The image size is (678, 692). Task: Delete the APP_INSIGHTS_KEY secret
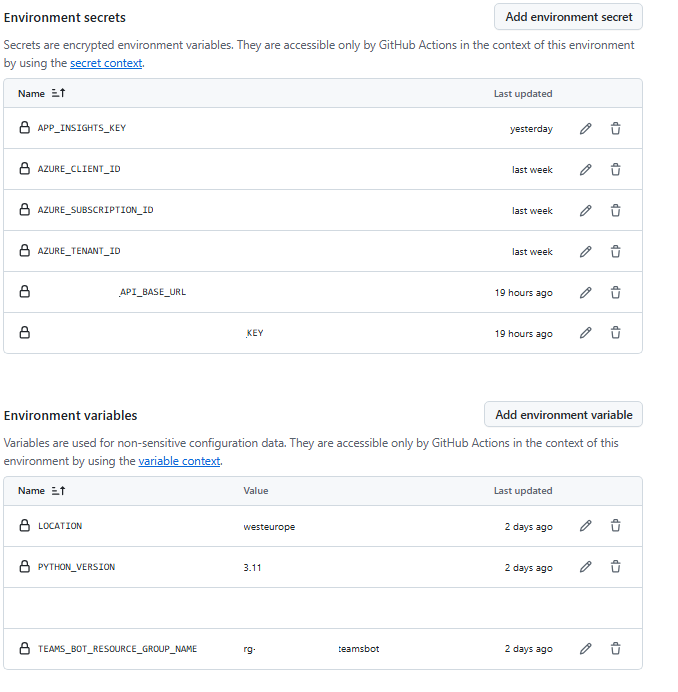tap(615, 128)
